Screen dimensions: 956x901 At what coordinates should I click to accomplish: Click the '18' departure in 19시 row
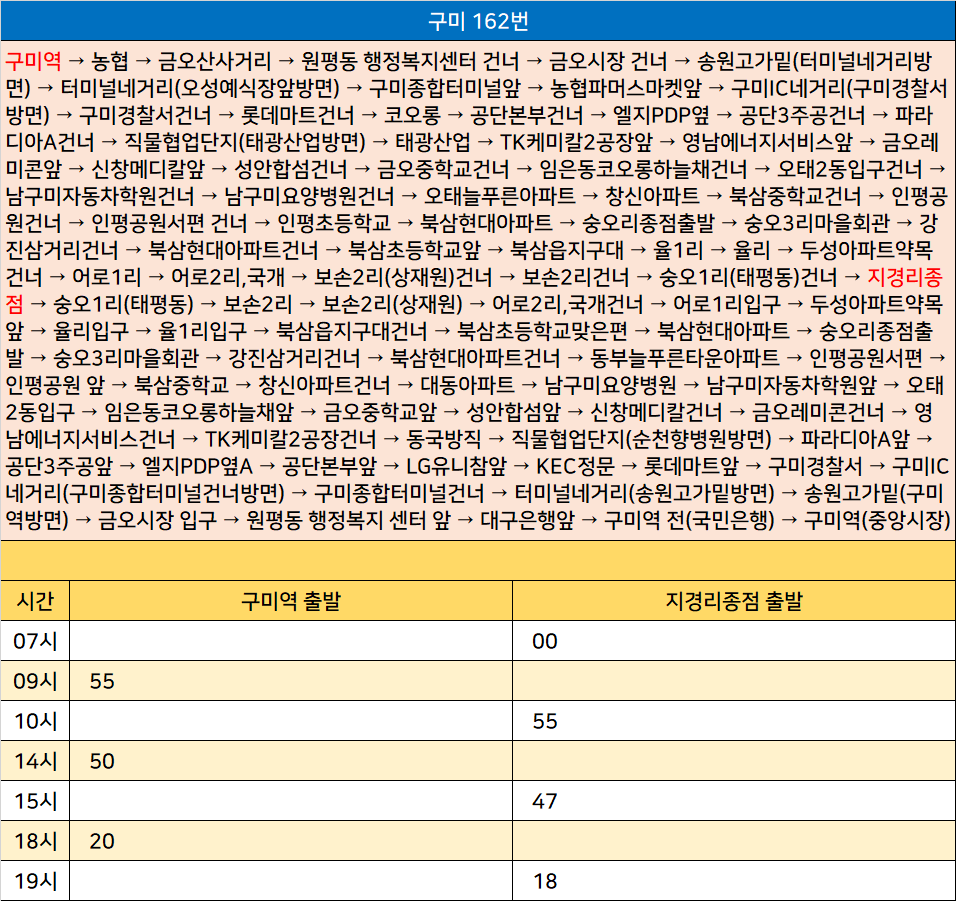coord(544,881)
